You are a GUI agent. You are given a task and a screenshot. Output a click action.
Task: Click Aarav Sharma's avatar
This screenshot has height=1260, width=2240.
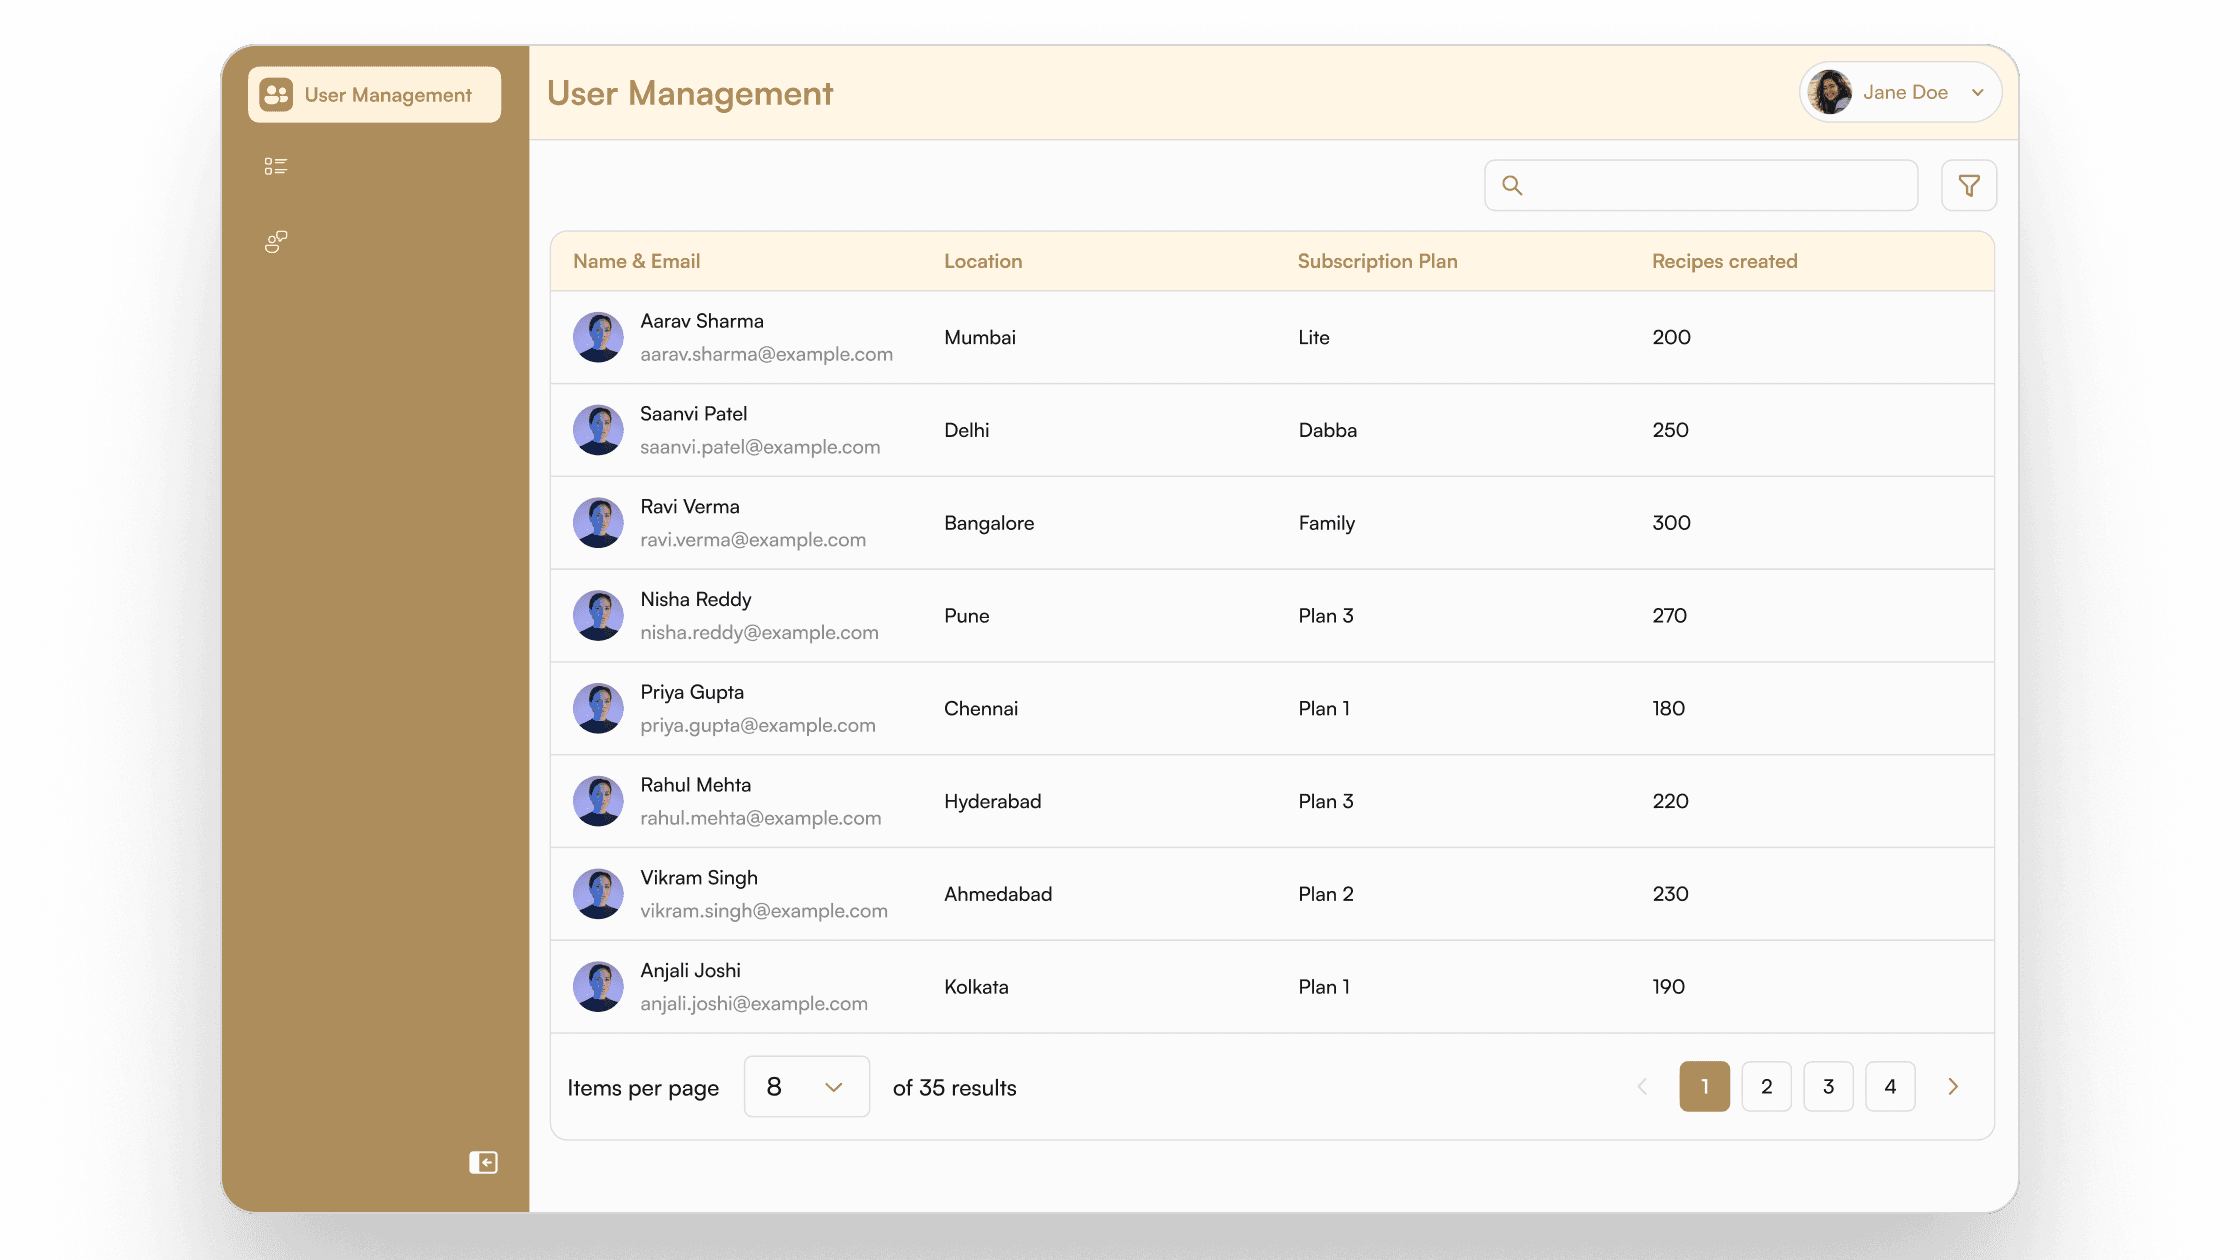pos(598,337)
